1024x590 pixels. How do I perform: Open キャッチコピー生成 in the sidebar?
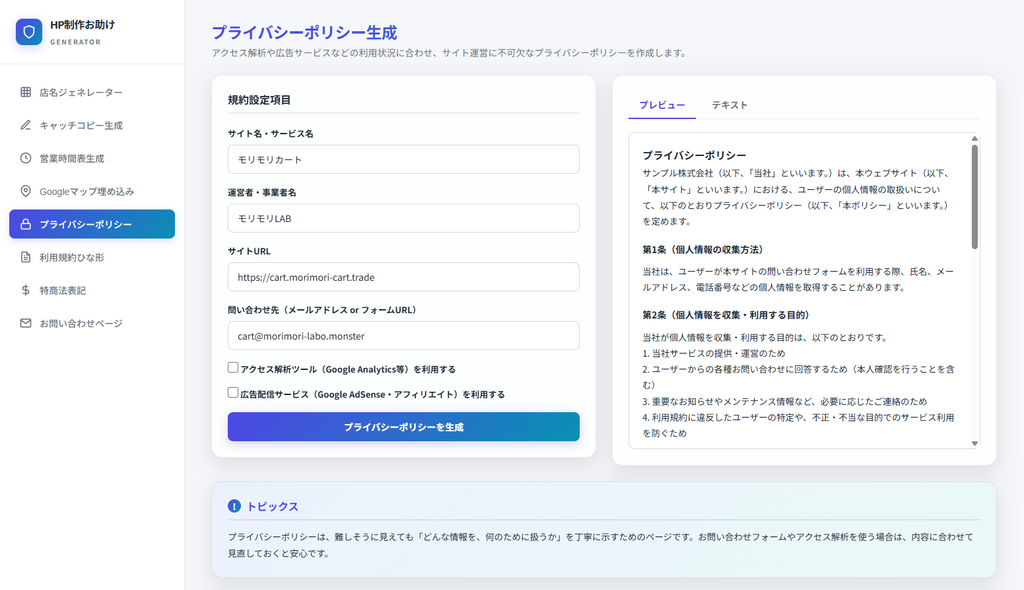coord(92,125)
